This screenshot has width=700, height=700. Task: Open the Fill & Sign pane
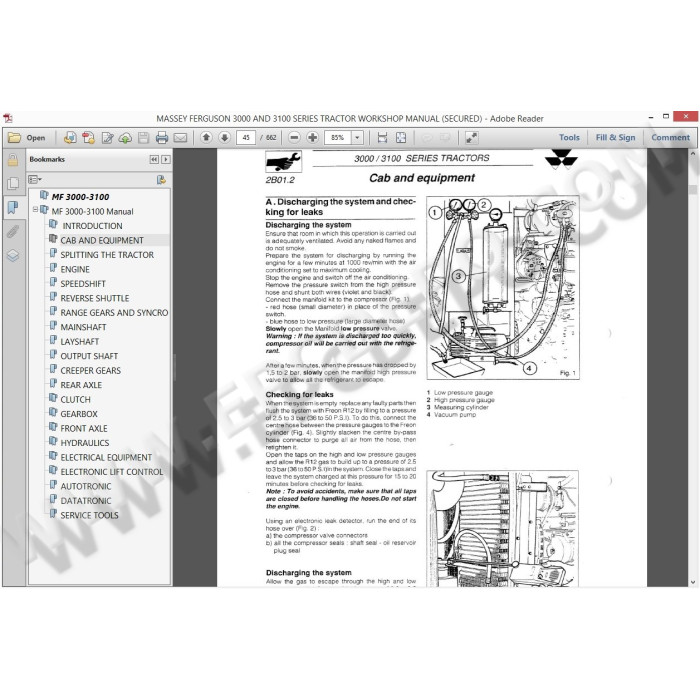pos(615,138)
